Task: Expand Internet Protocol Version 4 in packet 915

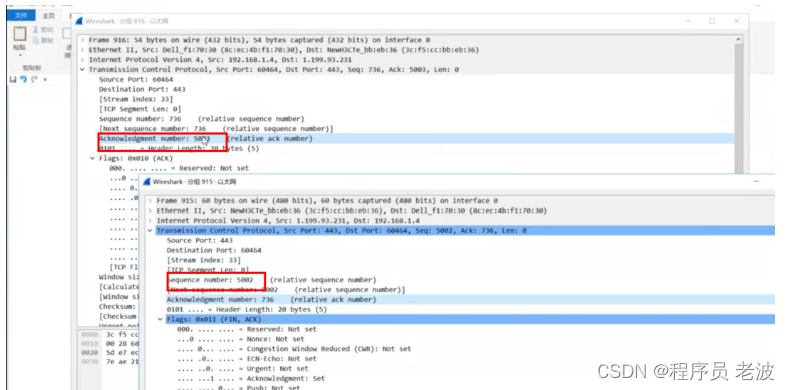Action: (150, 221)
